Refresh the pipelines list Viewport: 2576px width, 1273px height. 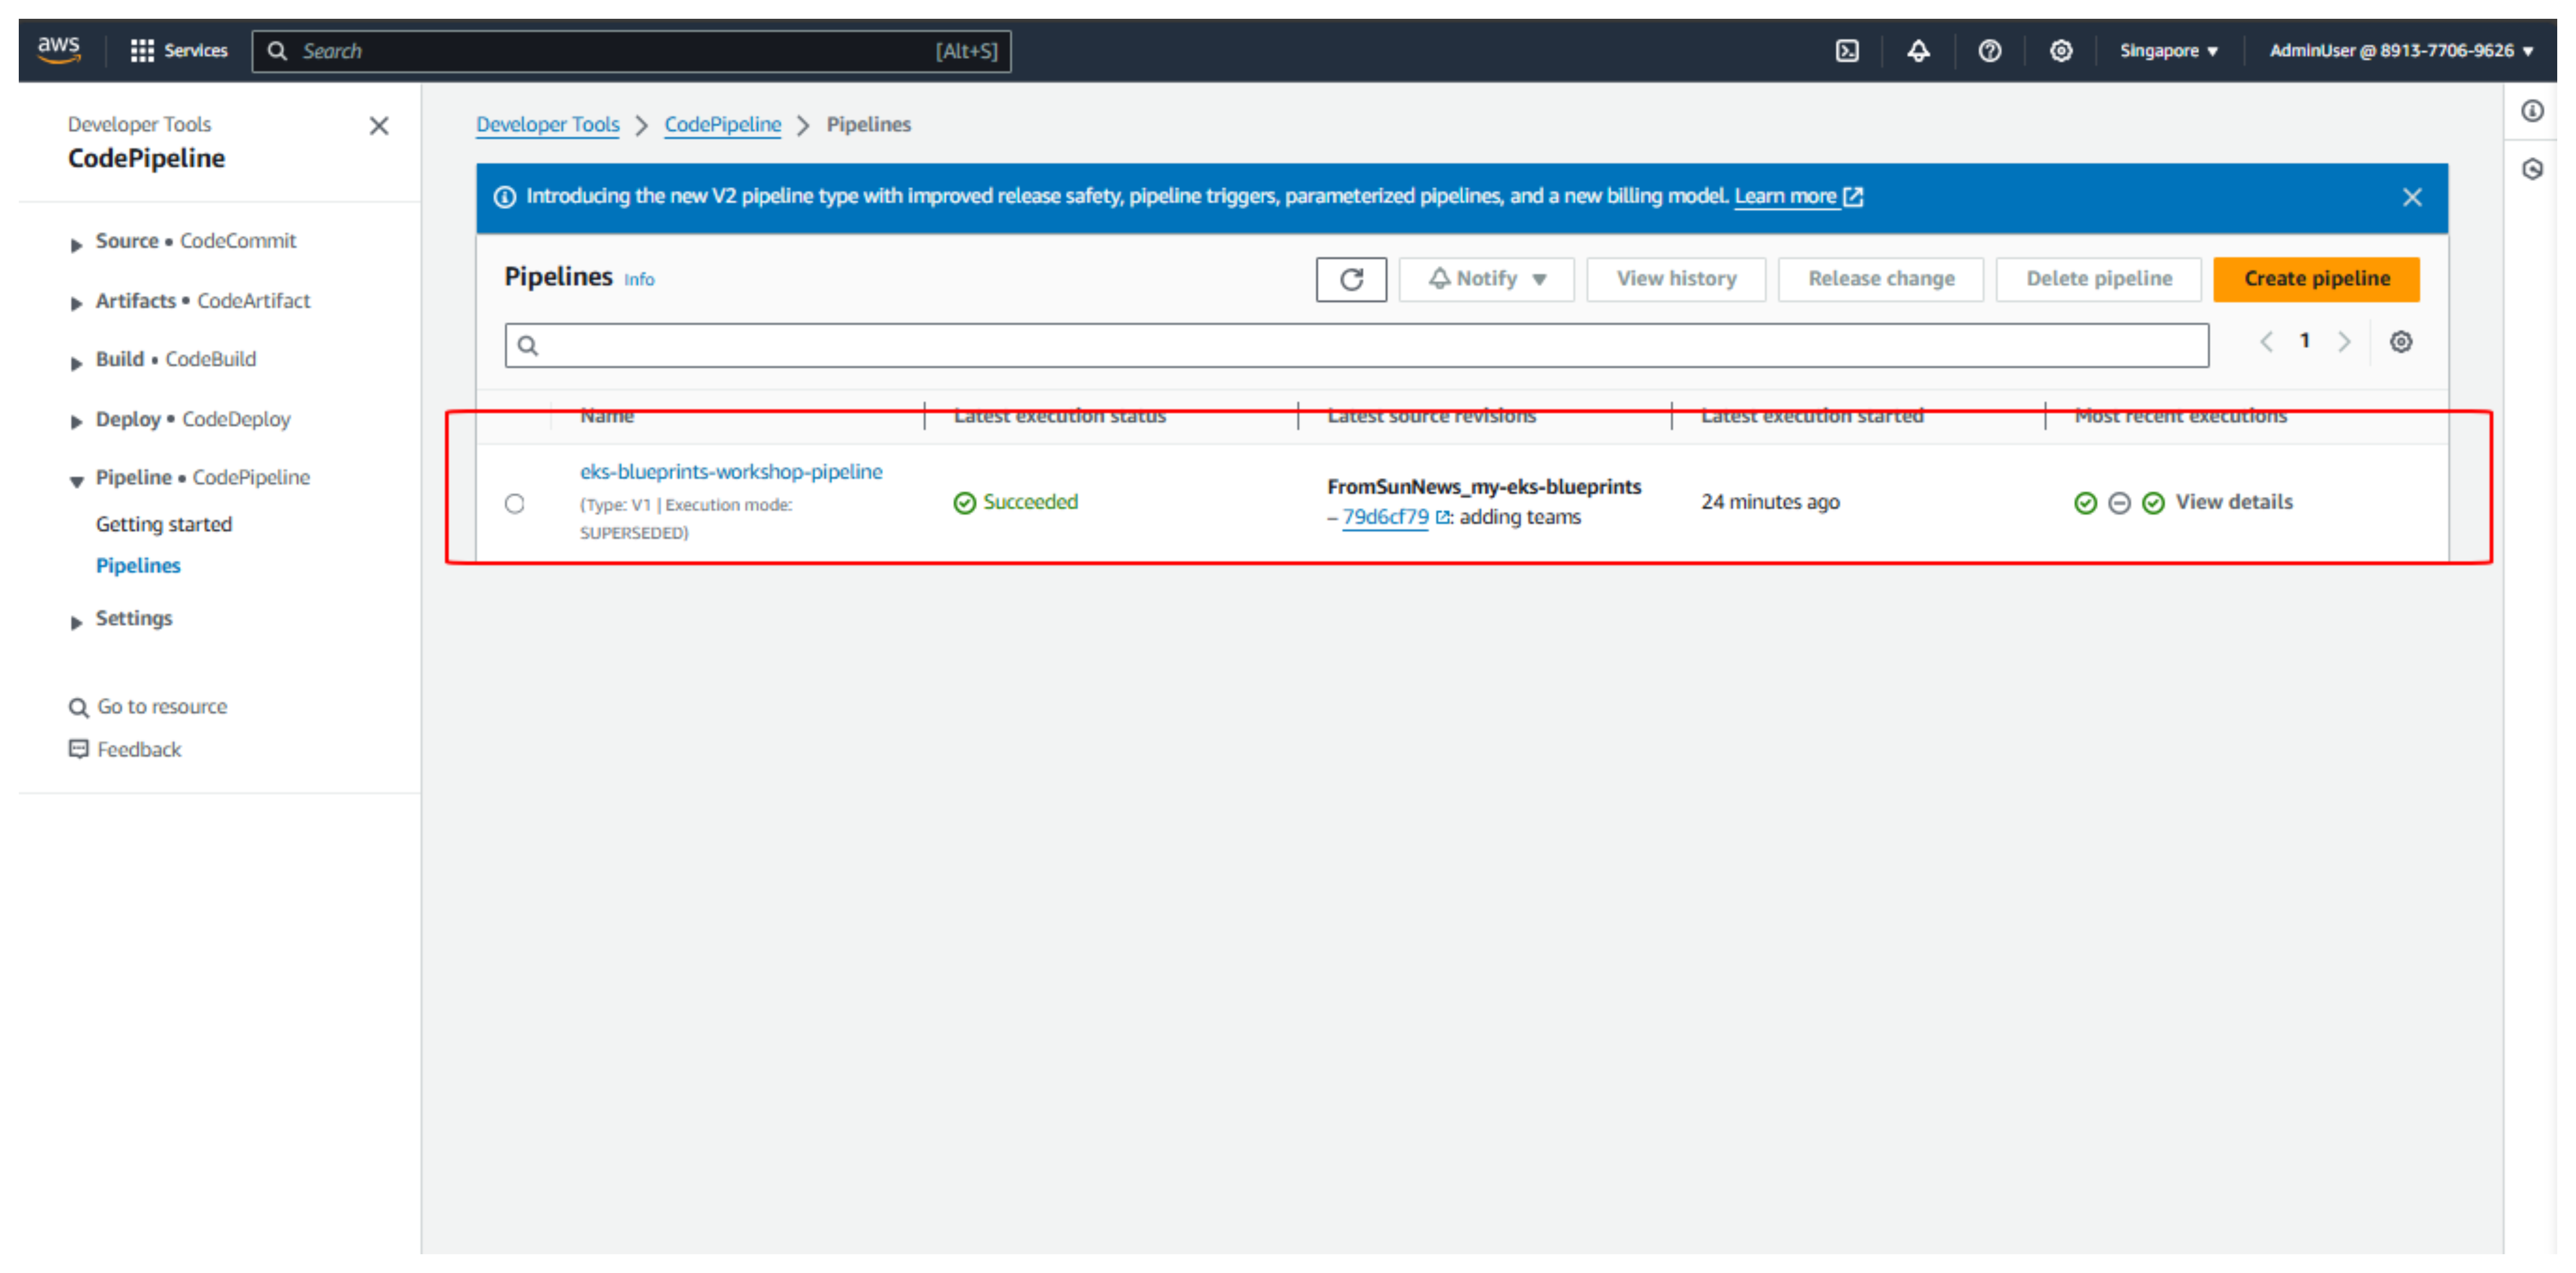(x=1351, y=279)
